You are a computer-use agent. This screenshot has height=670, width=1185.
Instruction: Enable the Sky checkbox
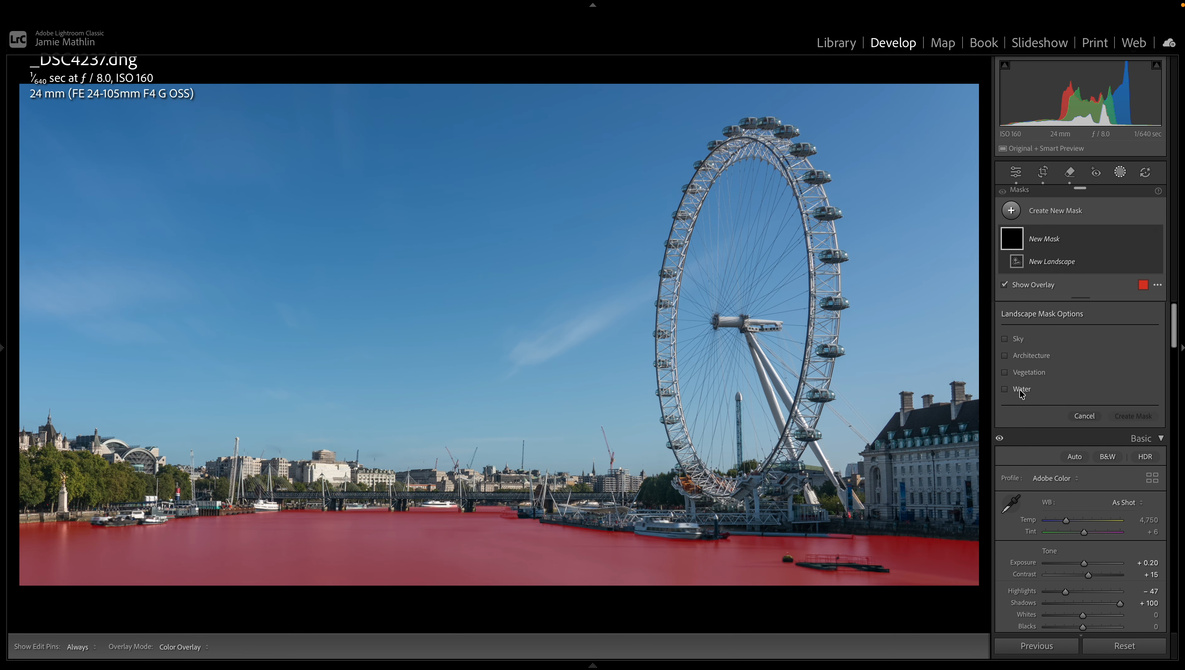tap(1005, 339)
